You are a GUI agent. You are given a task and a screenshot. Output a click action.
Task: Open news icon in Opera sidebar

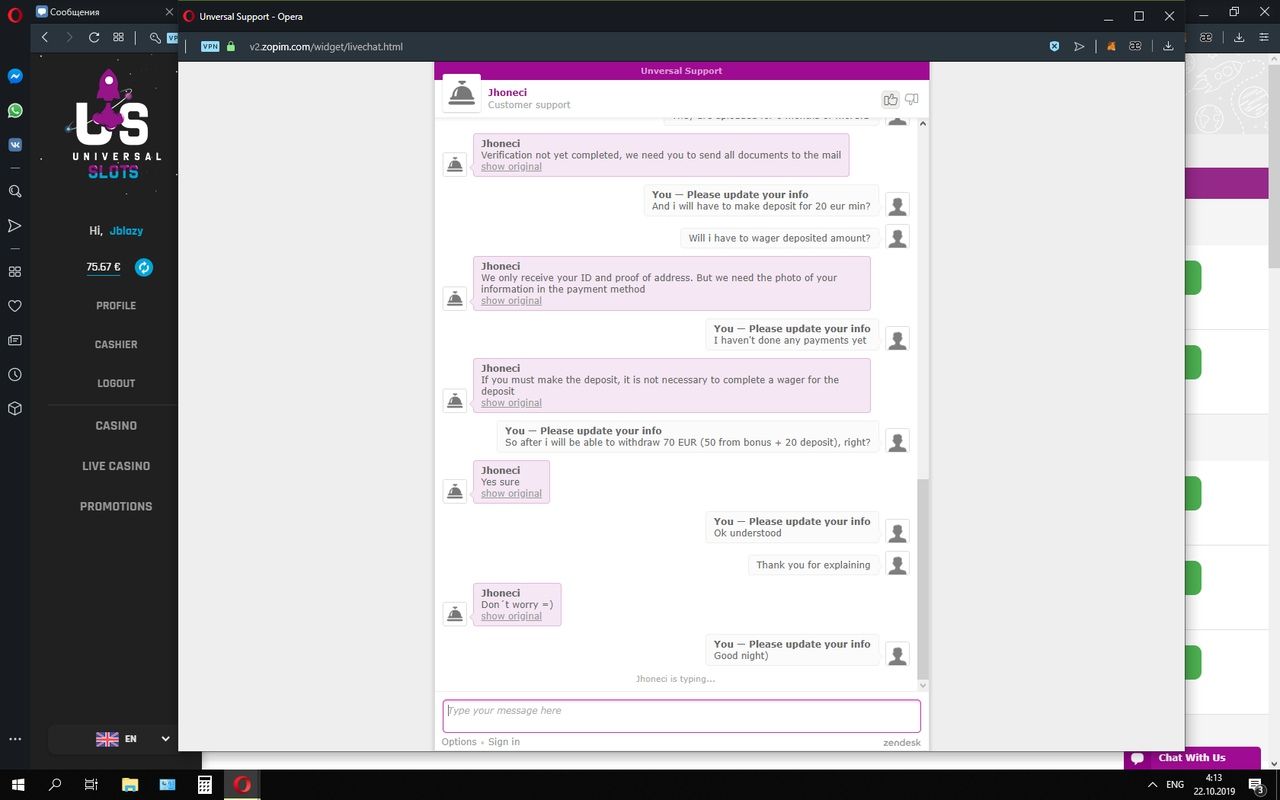[15, 340]
